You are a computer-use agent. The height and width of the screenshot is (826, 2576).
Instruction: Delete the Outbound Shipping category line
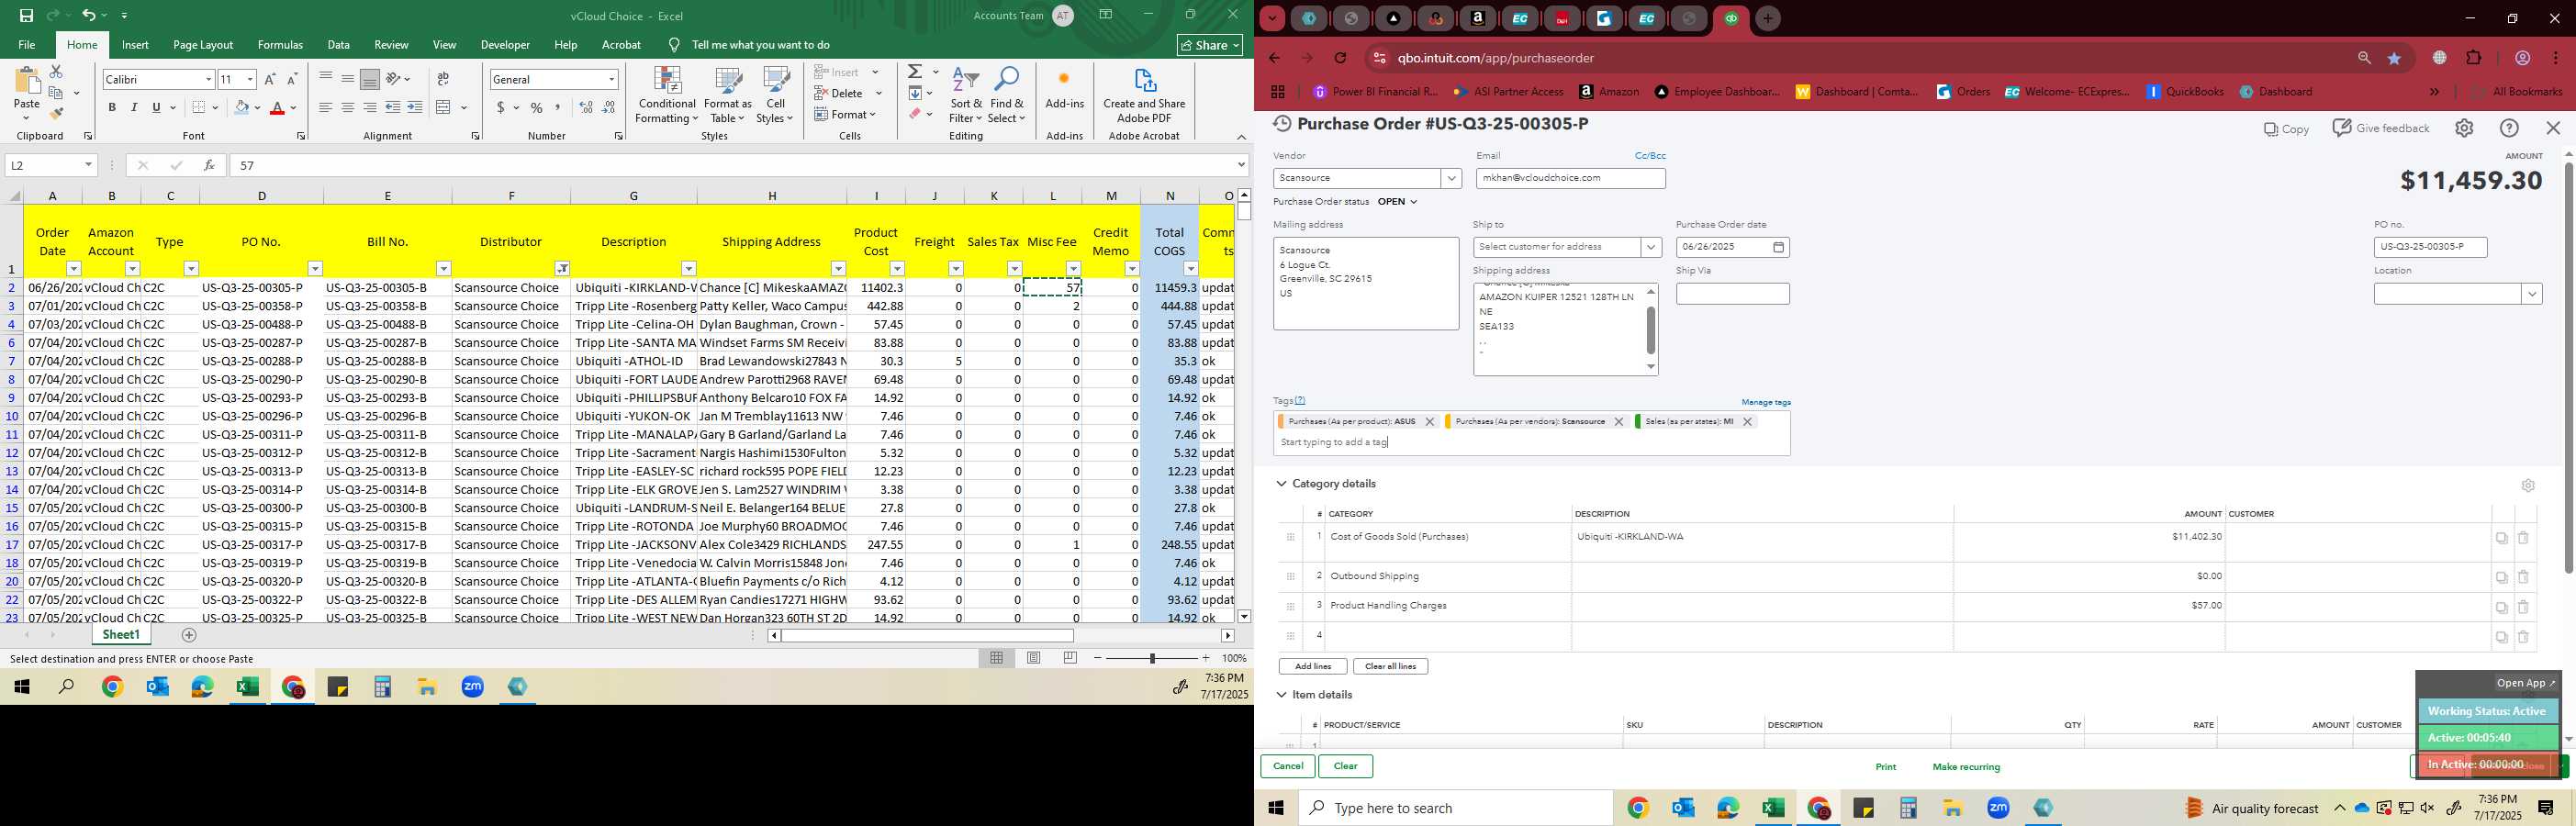[2523, 577]
